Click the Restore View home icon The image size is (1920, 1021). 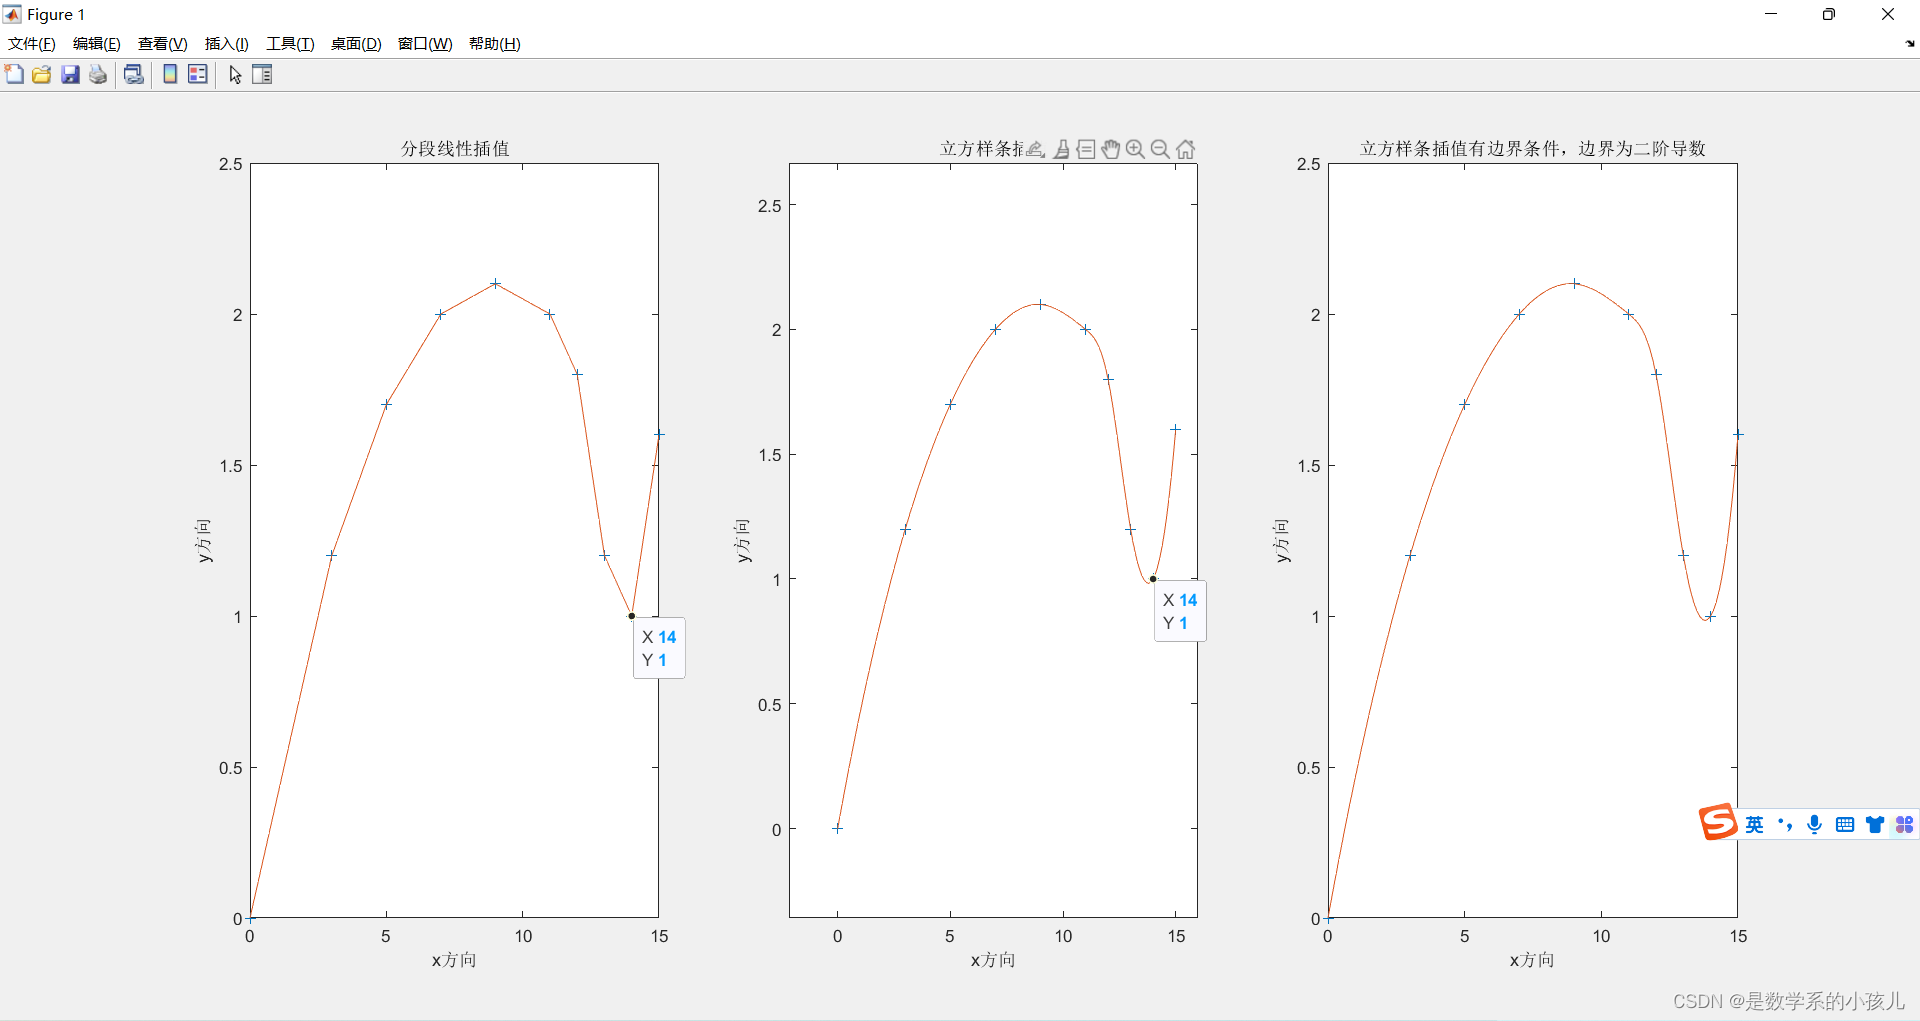(1185, 149)
